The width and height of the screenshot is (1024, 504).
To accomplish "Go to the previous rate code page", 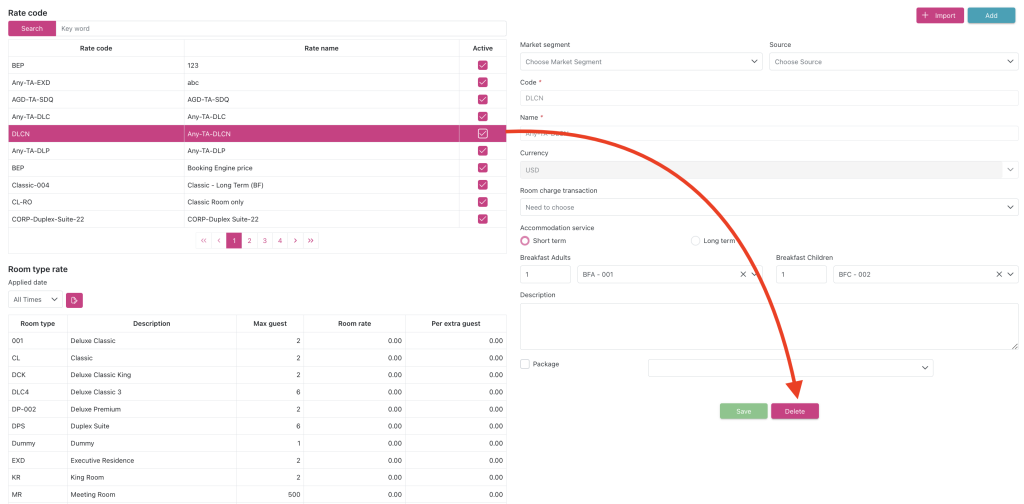I will [x=218, y=240].
